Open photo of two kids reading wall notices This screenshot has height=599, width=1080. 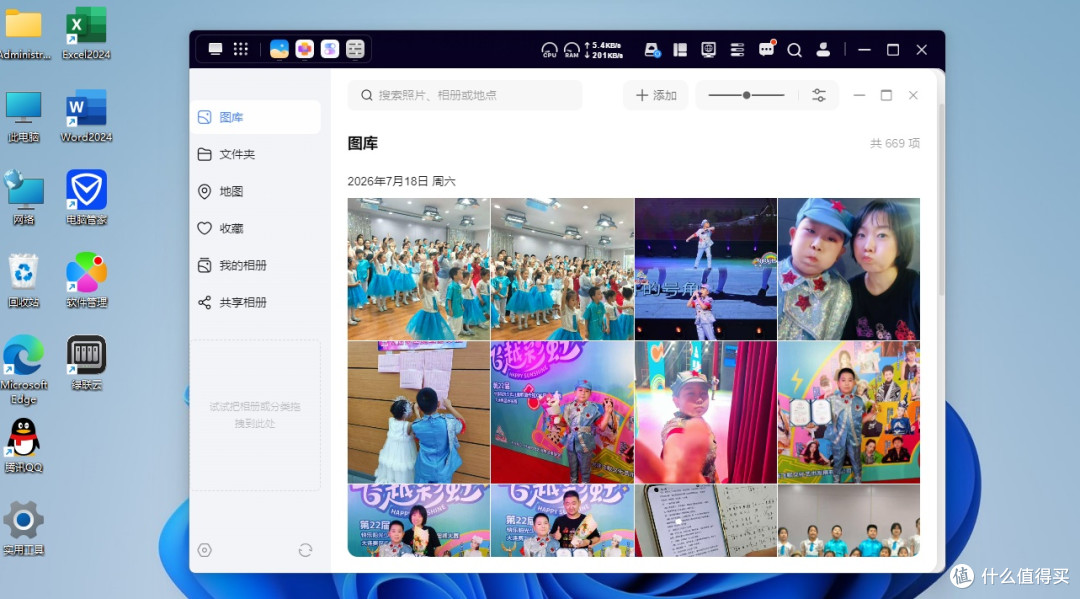(419, 412)
